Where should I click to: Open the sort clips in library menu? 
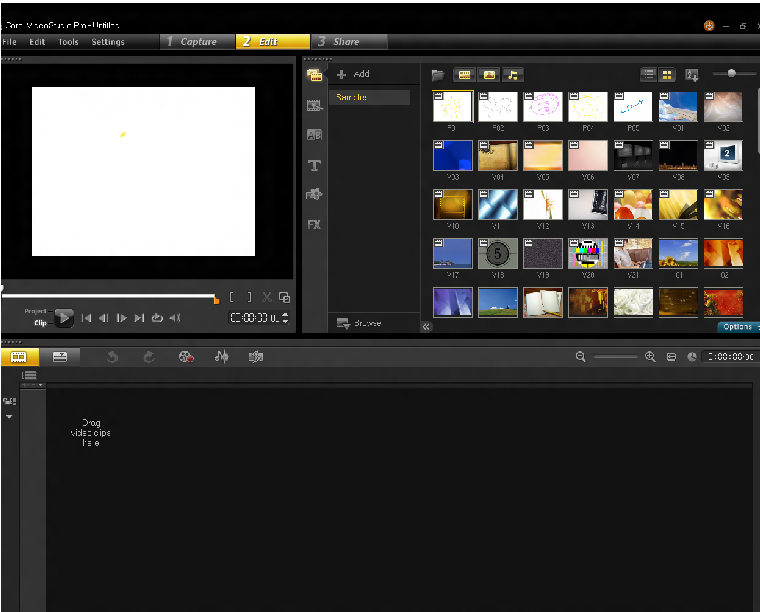coord(692,75)
